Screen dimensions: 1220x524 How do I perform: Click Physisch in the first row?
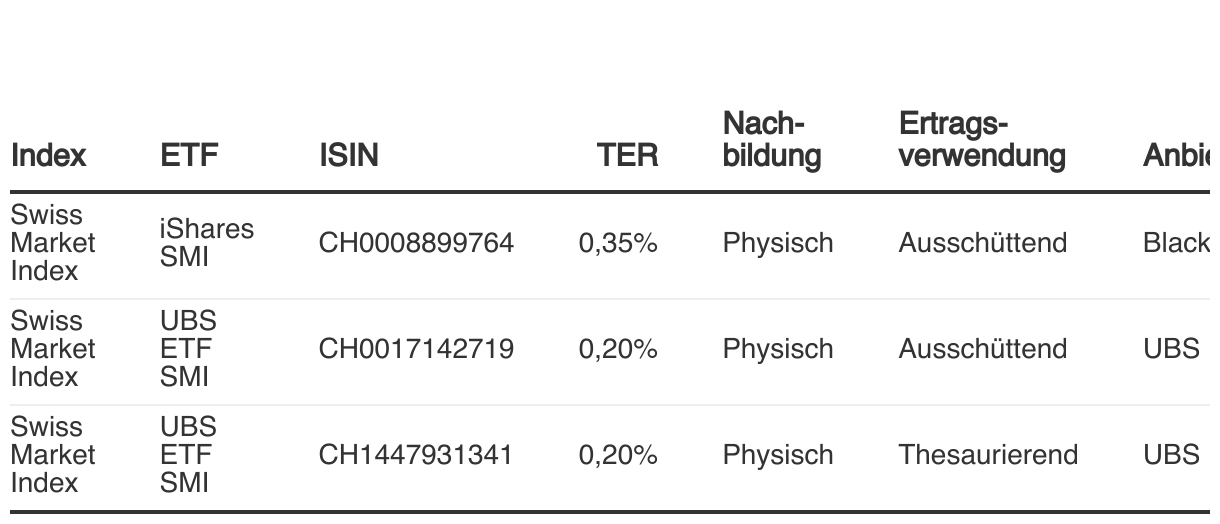778,243
